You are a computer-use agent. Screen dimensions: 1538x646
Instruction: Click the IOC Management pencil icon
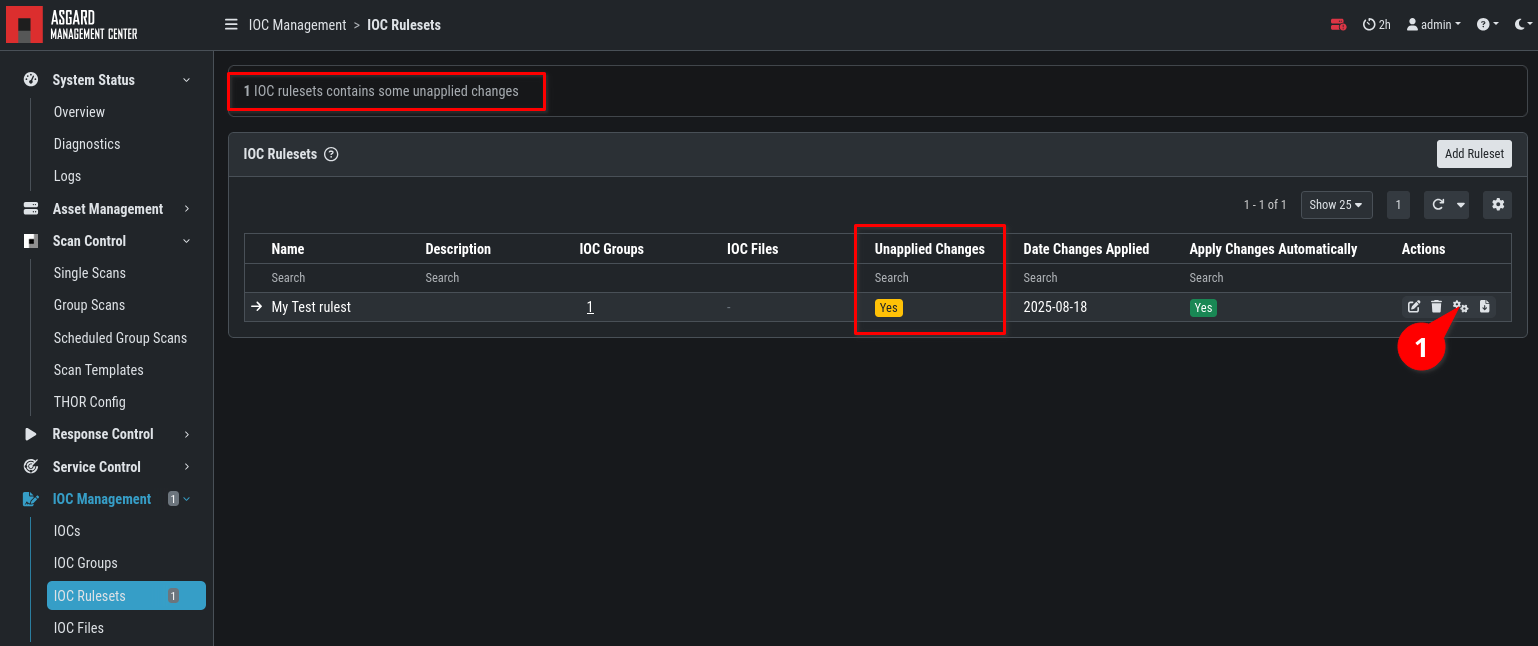31,499
